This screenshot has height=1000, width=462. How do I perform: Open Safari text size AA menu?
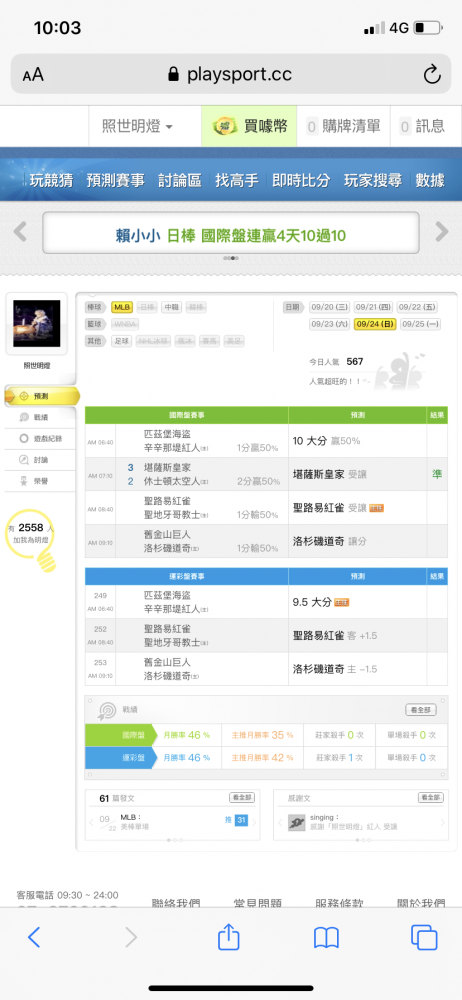click(x=33, y=75)
